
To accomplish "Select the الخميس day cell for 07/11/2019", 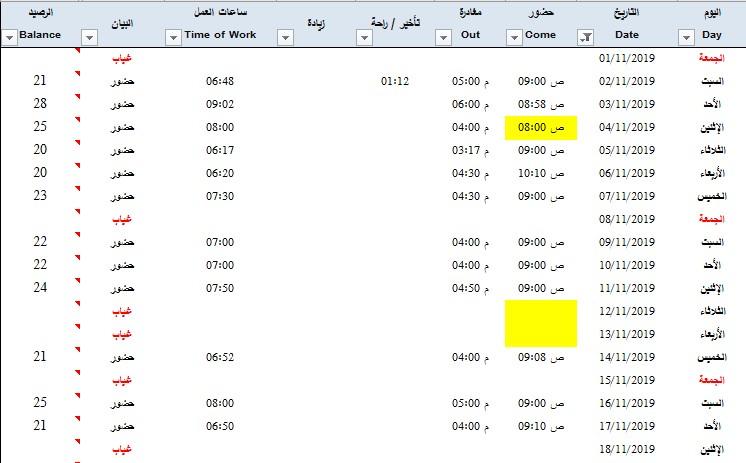I will (712, 197).
